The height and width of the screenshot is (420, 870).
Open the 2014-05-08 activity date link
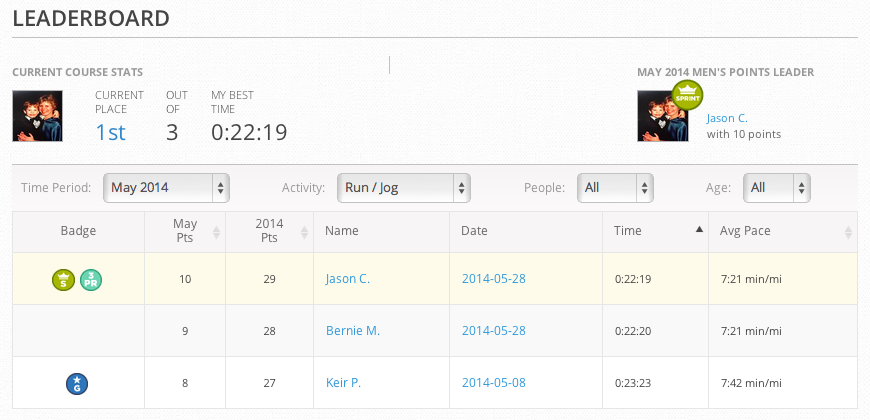click(493, 382)
